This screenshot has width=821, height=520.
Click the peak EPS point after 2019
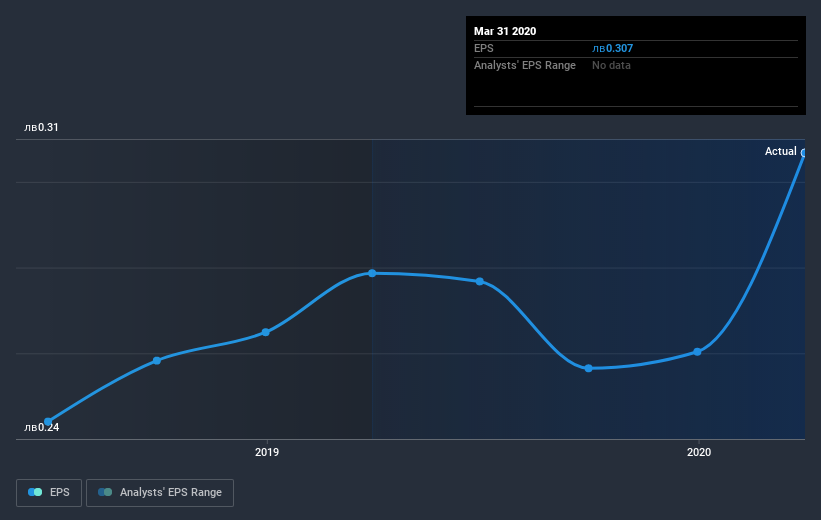click(x=372, y=273)
